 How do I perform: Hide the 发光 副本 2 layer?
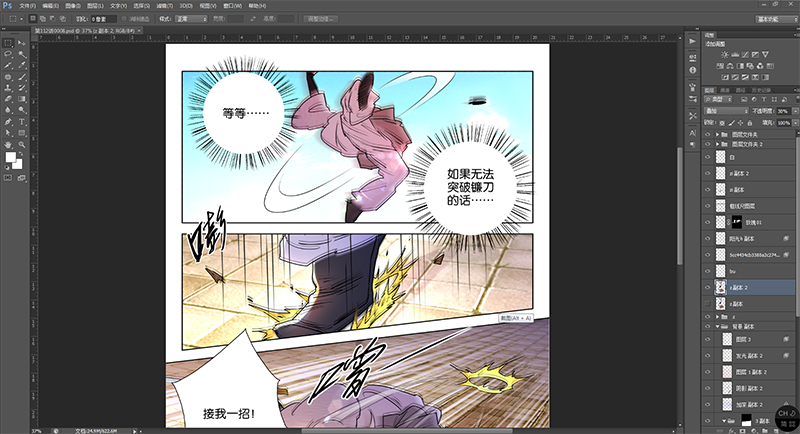pyautogui.click(x=707, y=355)
